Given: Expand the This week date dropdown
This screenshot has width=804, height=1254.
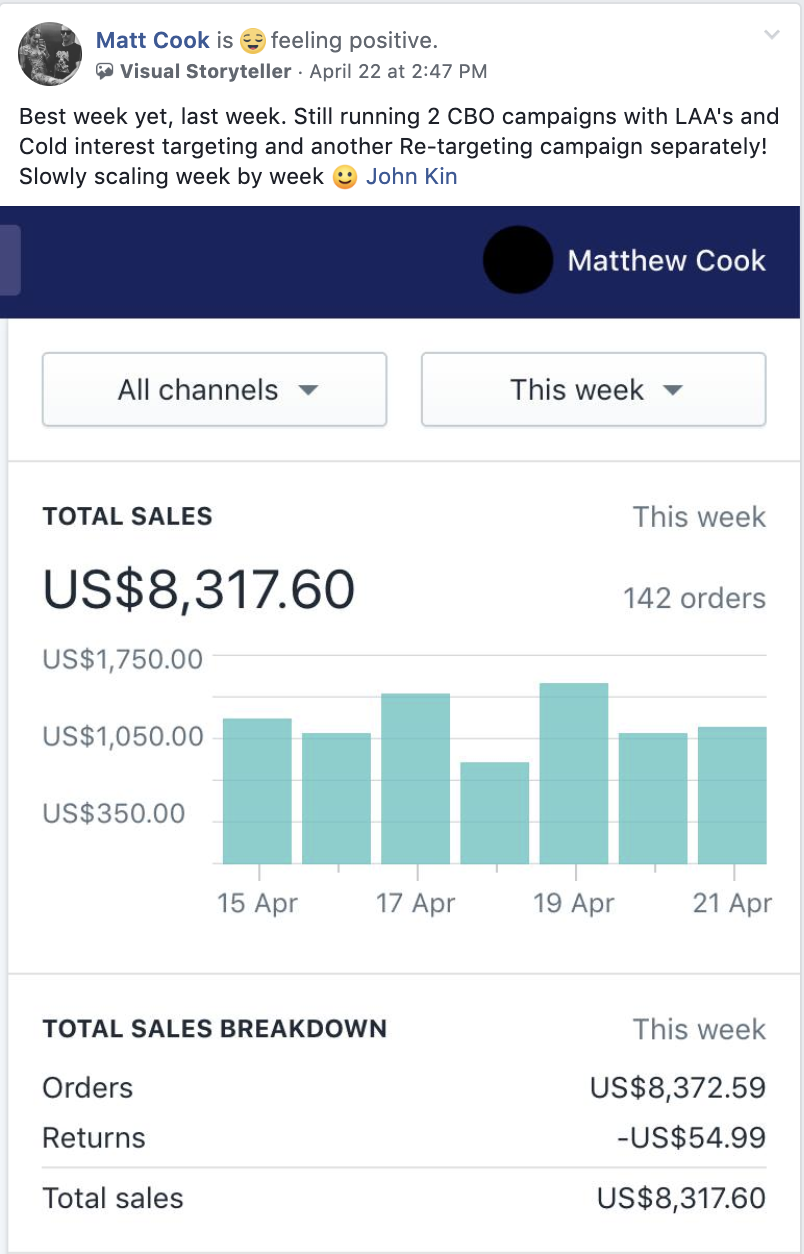Looking at the screenshot, I should pos(594,389).
